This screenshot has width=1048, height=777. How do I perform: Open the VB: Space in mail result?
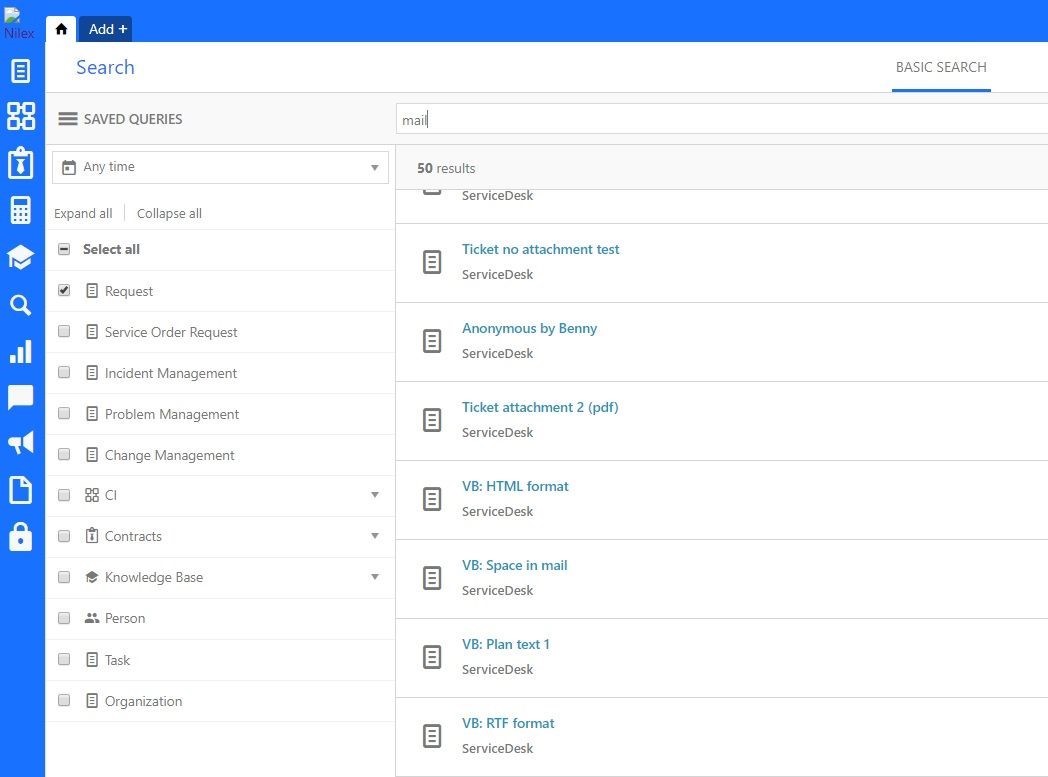coord(515,565)
